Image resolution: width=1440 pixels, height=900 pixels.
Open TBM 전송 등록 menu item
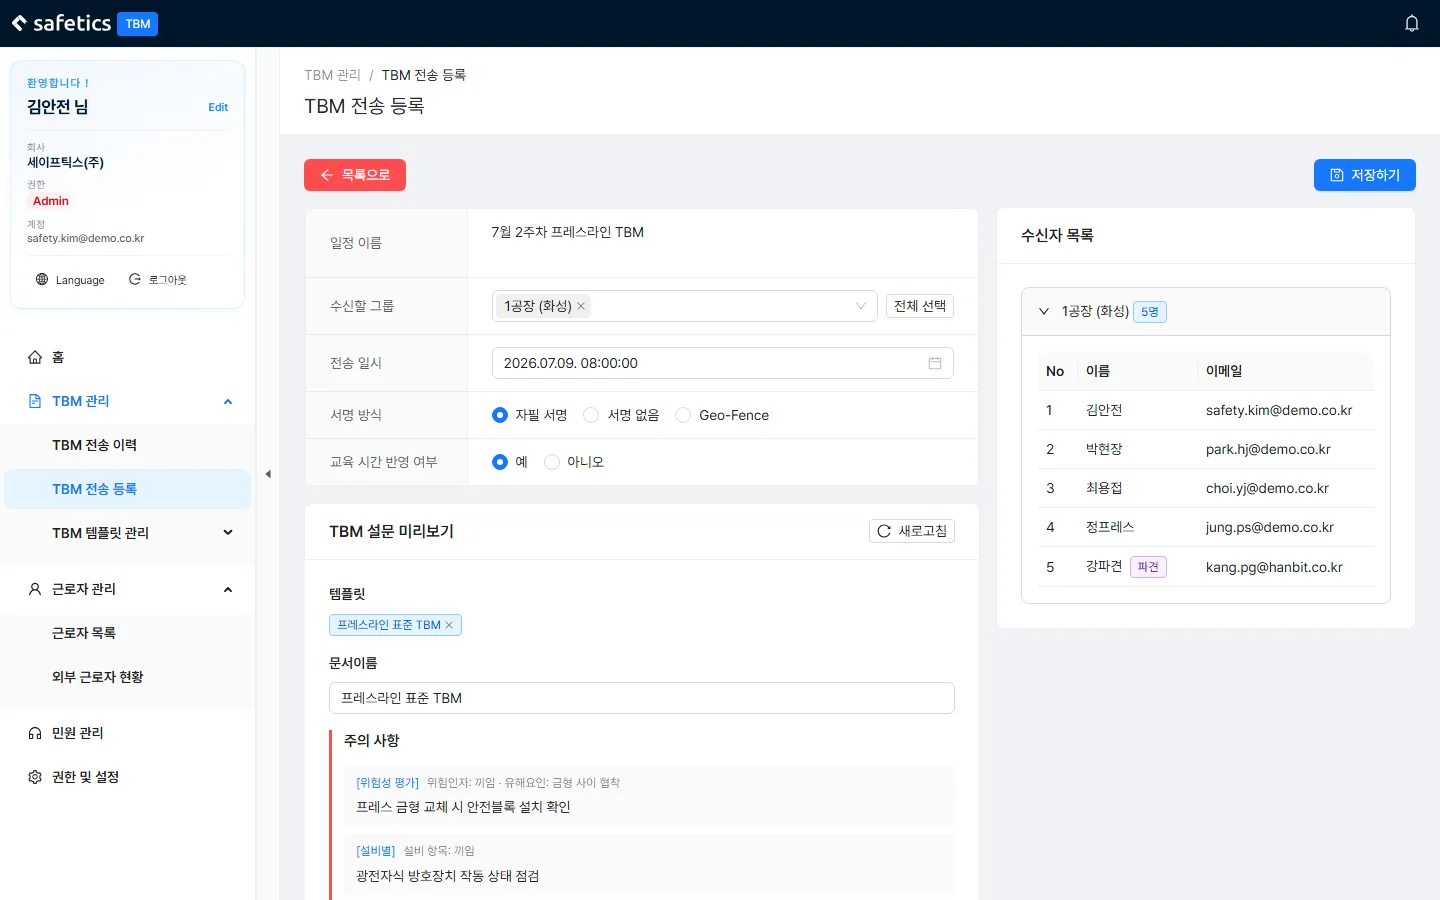point(128,489)
